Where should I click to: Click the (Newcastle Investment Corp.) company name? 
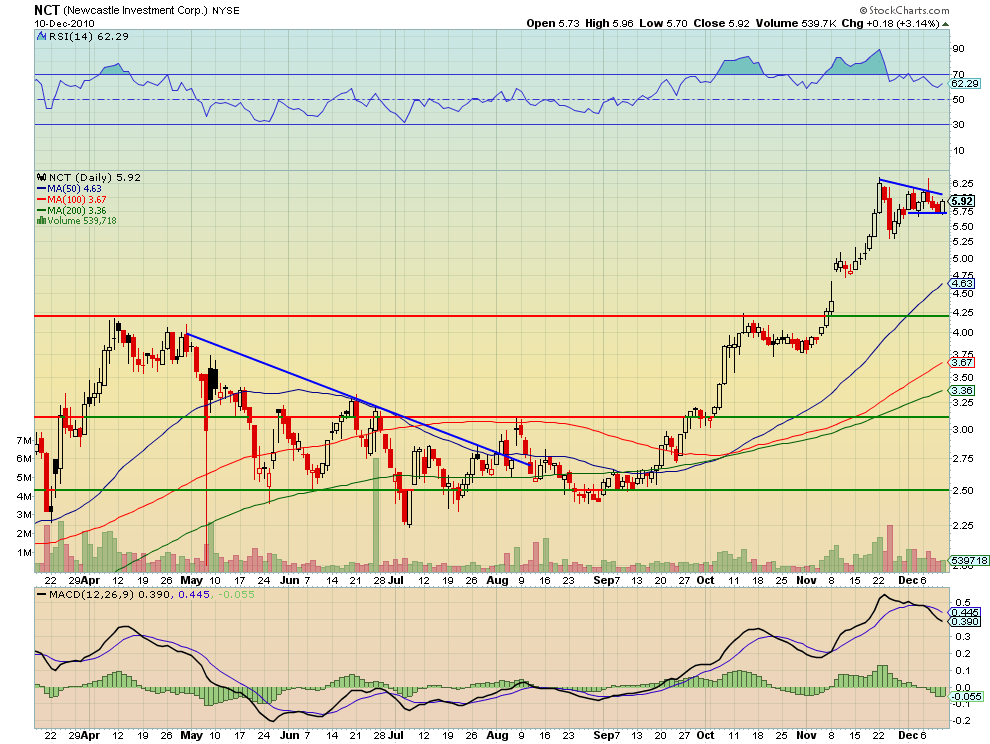135,10
